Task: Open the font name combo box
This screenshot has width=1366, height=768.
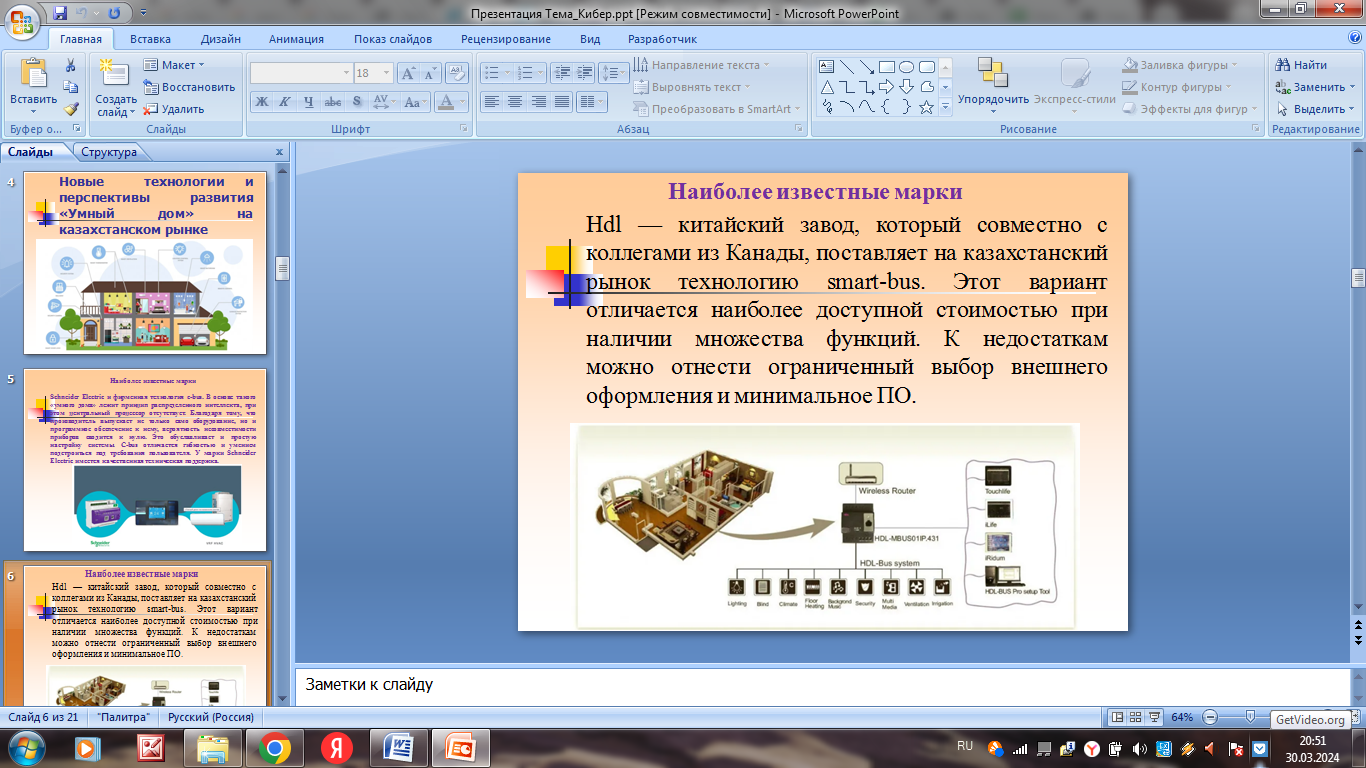Action: 301,73
